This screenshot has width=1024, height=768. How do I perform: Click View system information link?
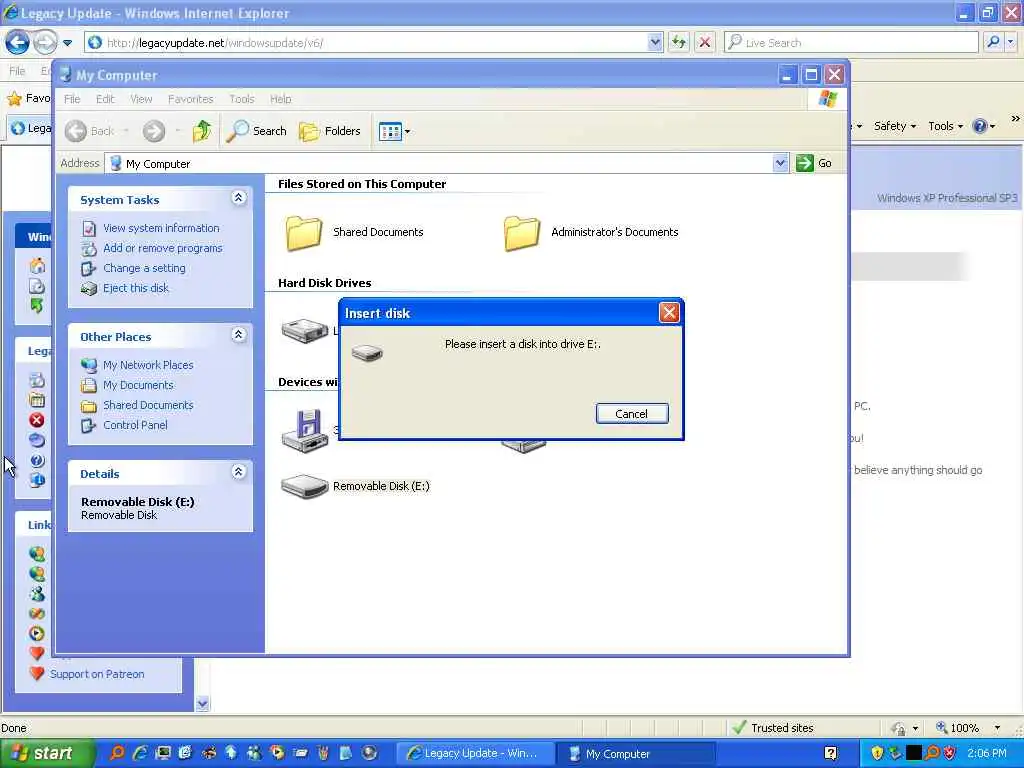click(161, 228)
